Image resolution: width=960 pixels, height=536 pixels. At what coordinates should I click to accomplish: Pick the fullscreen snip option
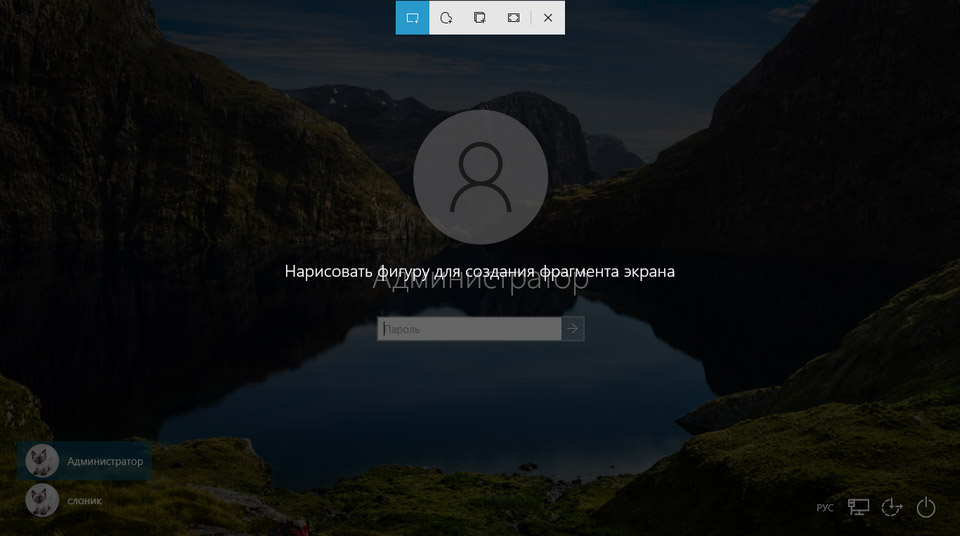pos(513,18)
